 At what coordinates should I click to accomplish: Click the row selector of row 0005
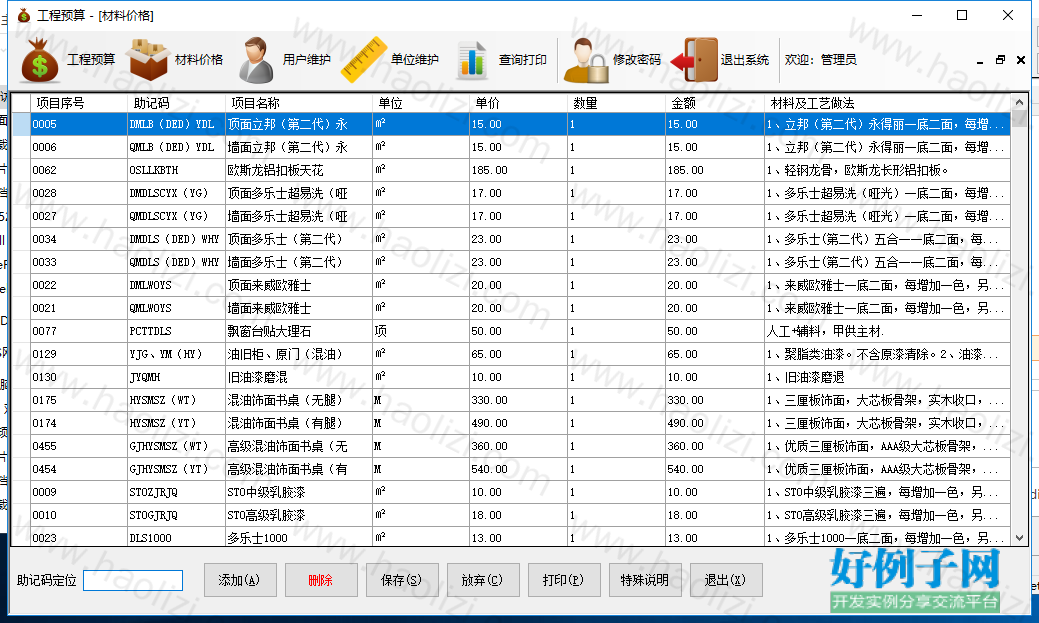(21, 124)
